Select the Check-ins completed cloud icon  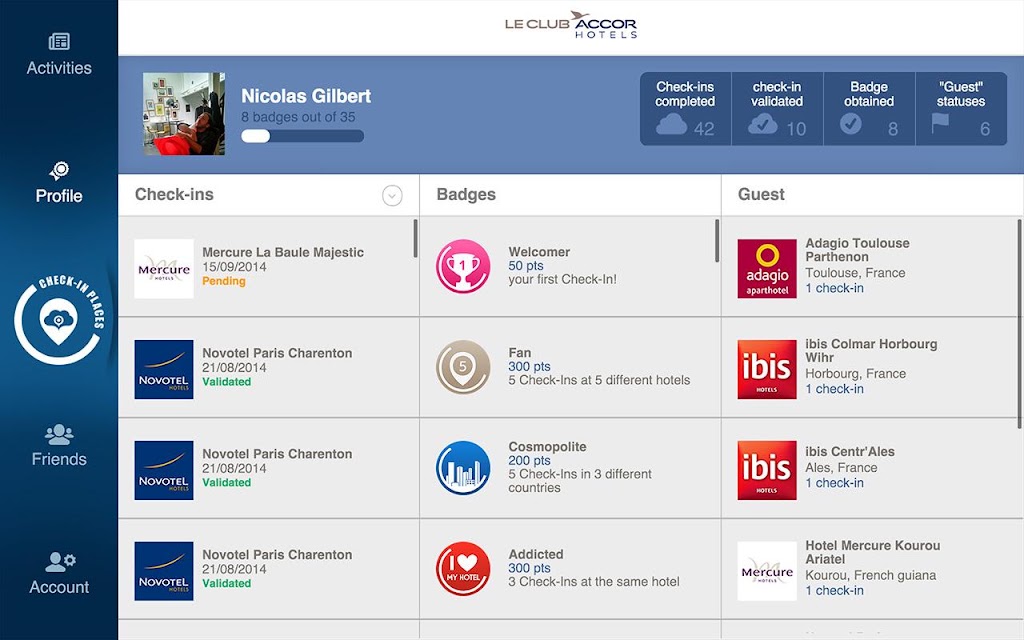click(x=671, y=124)
